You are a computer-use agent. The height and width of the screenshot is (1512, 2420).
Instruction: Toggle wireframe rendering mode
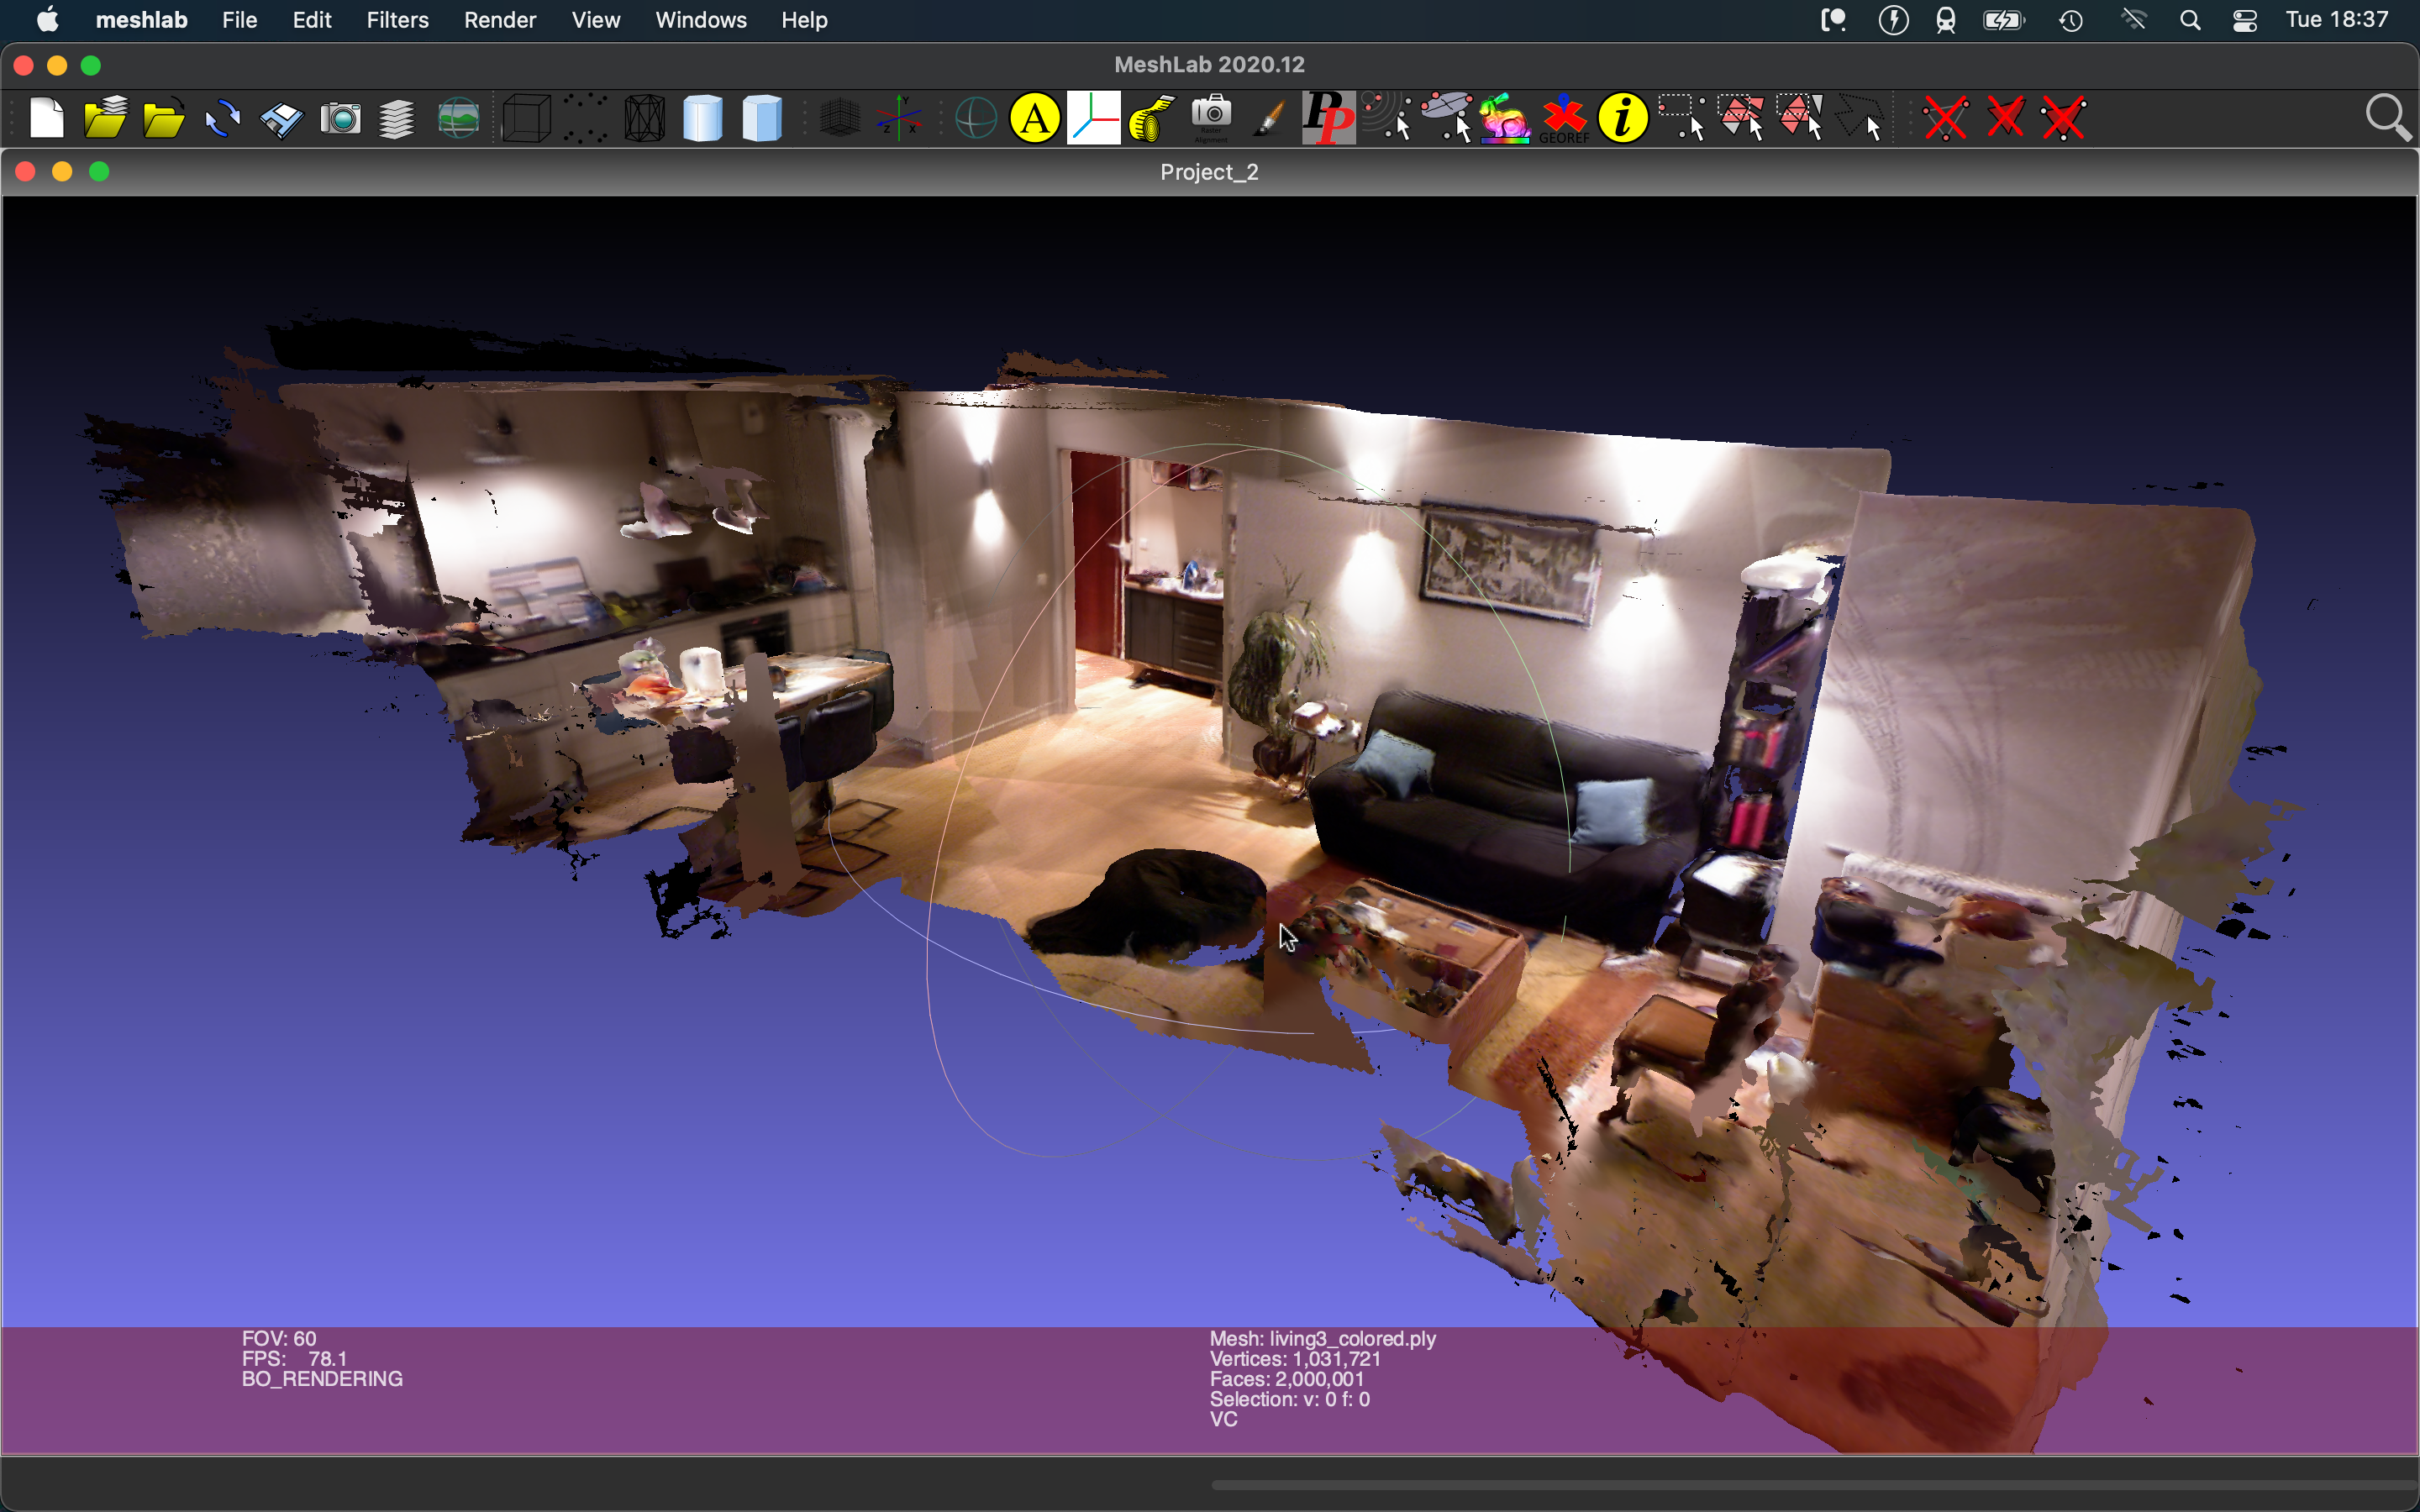tap(644, 119)
